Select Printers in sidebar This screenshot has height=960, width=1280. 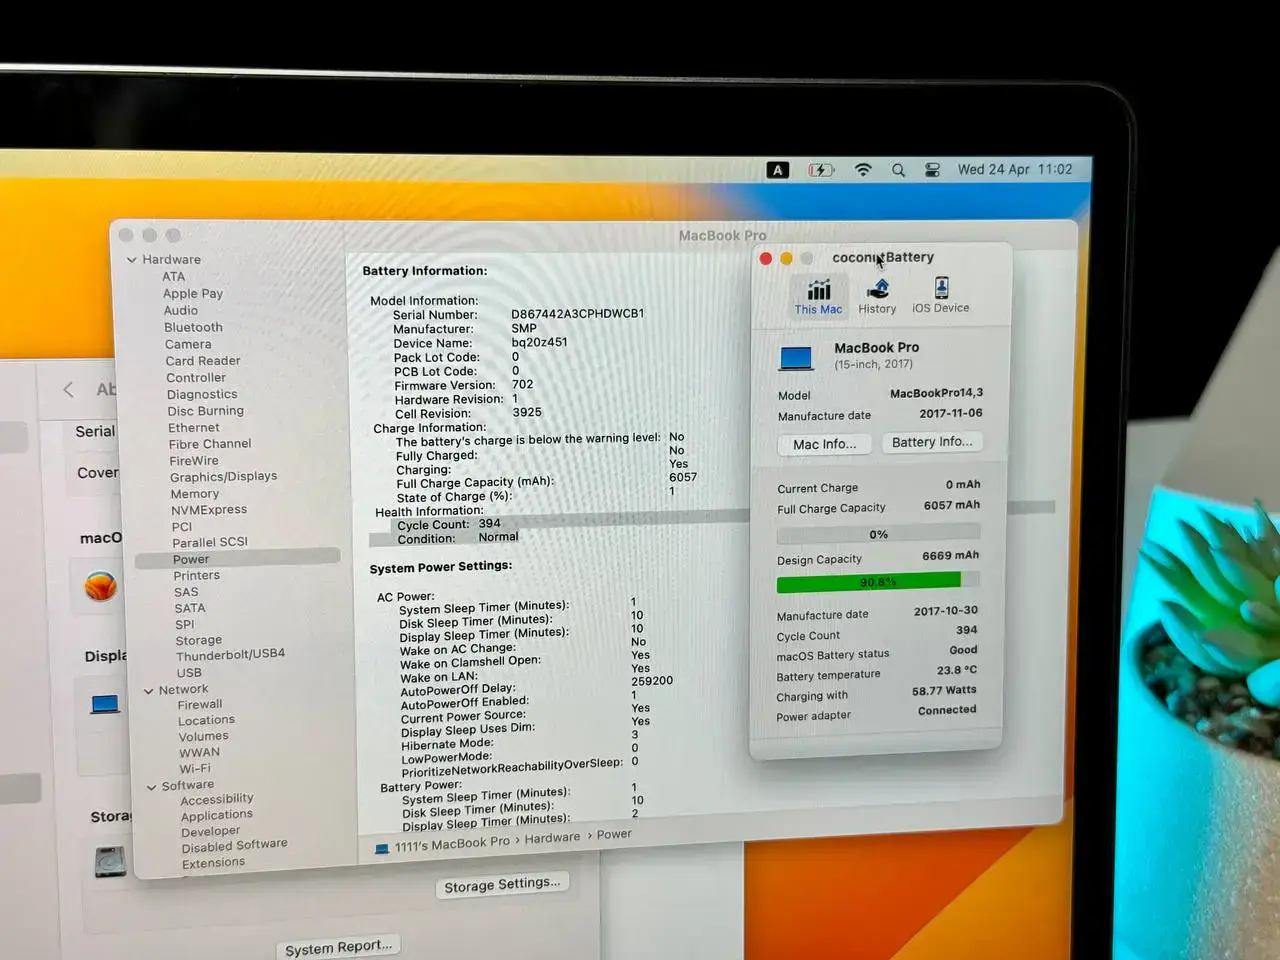[x=196, y=576]
